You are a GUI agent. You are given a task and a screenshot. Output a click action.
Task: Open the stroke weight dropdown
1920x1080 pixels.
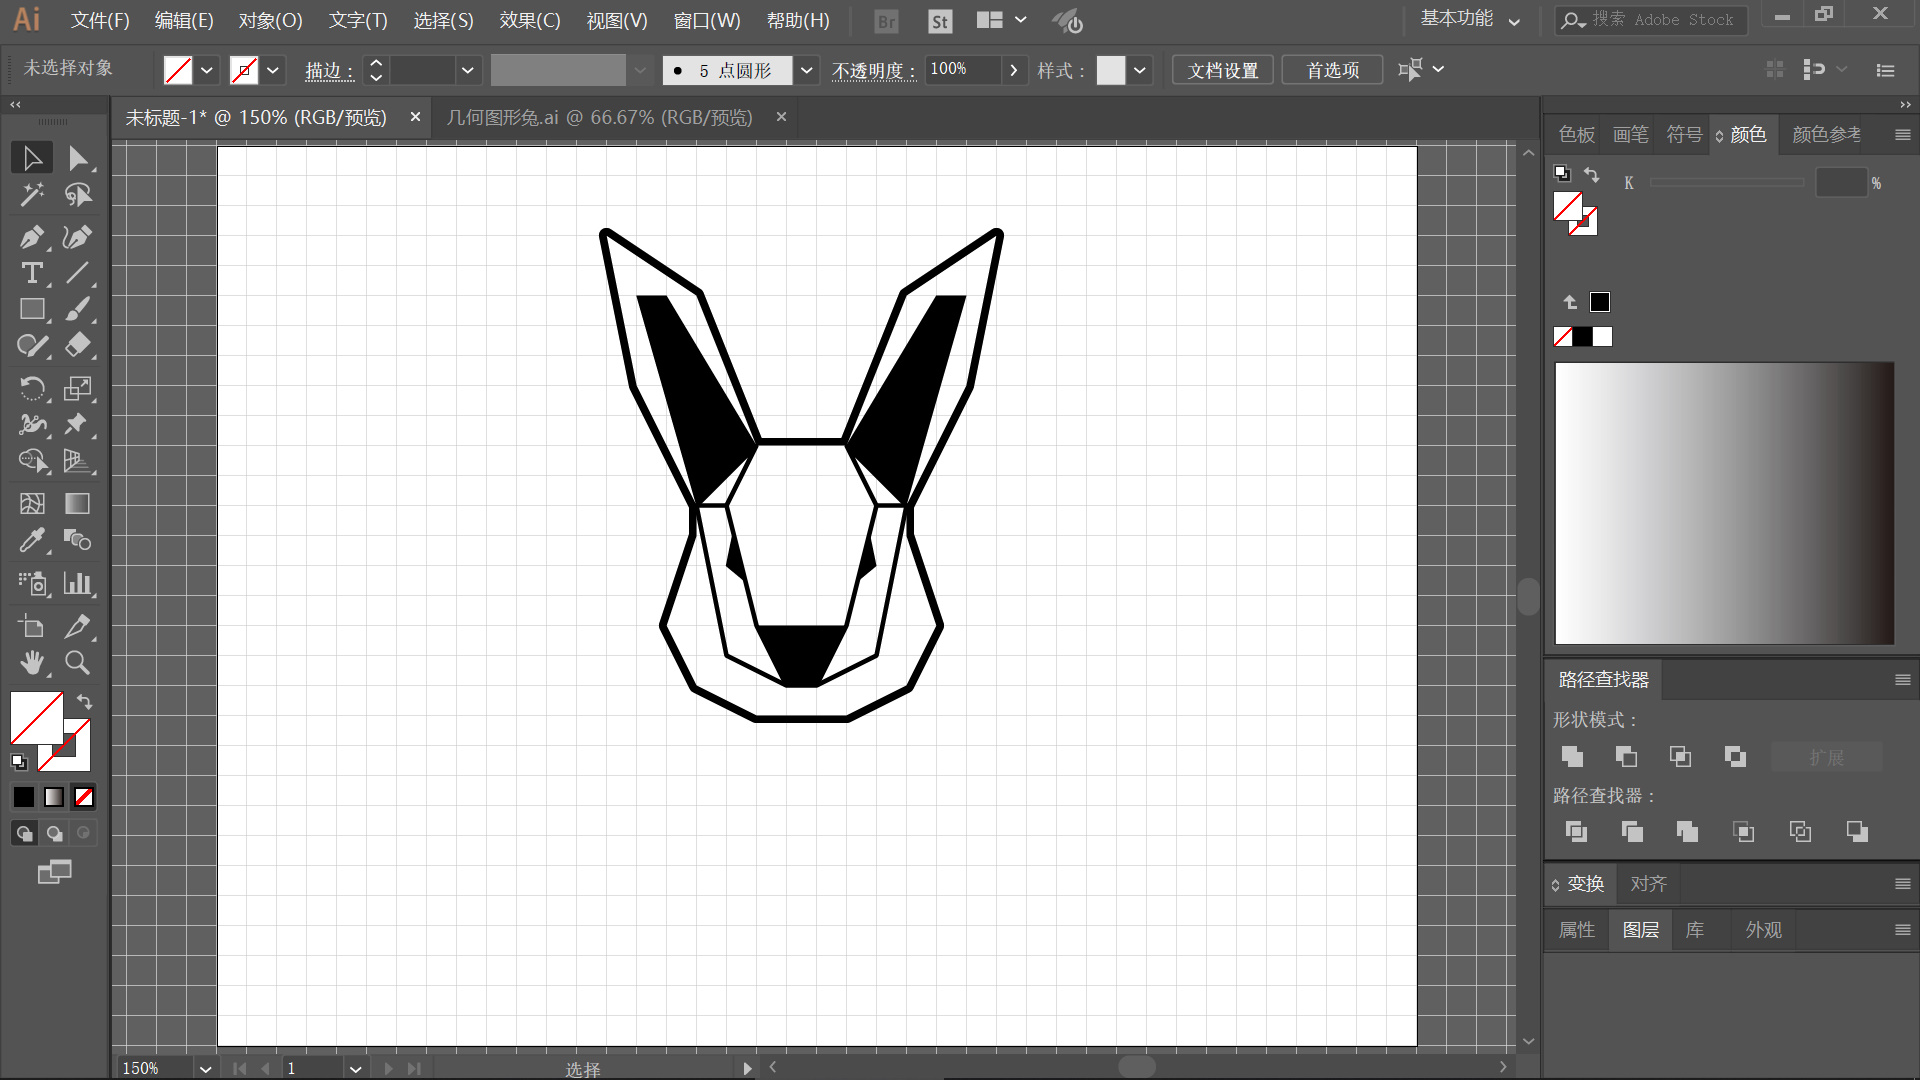[467, 70]
